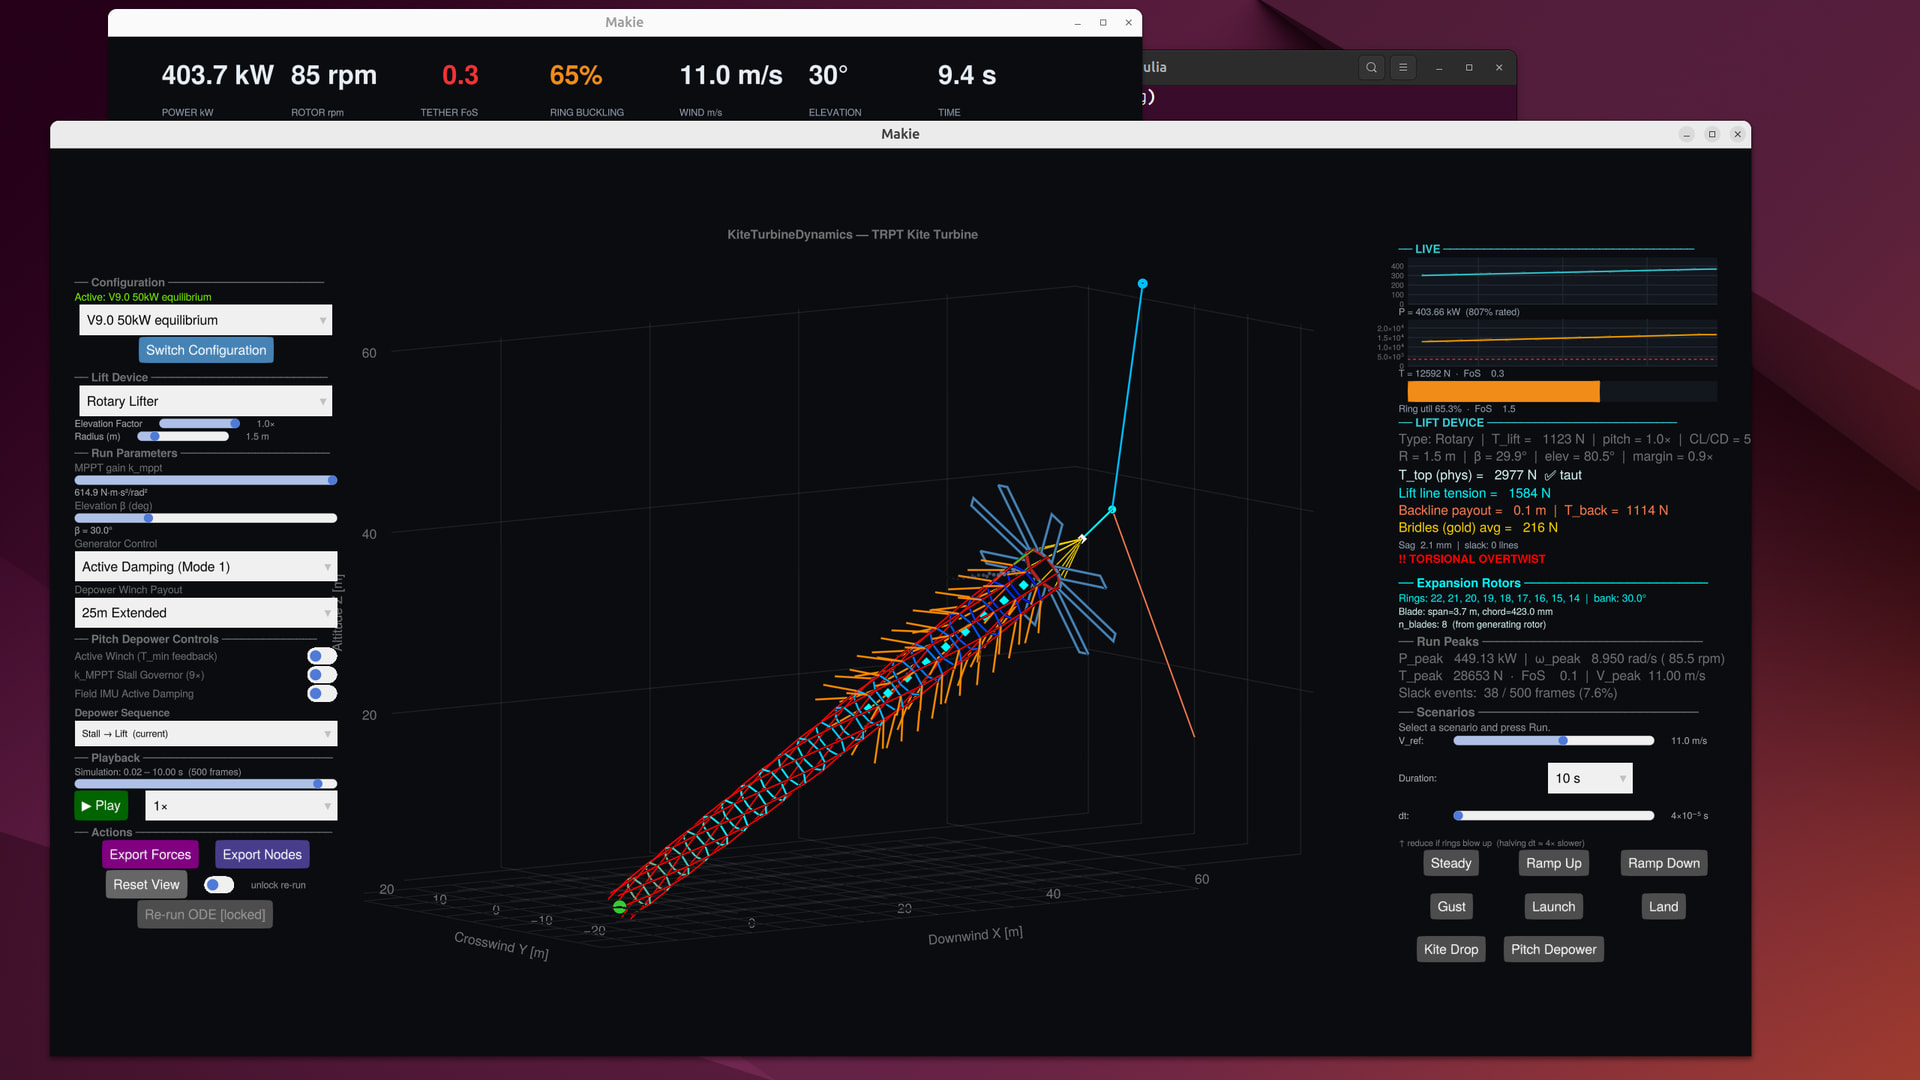Maximize the background Makie stats window
The width and height of the screenshot is (1920, 1080).
[x=1103, y=23]
